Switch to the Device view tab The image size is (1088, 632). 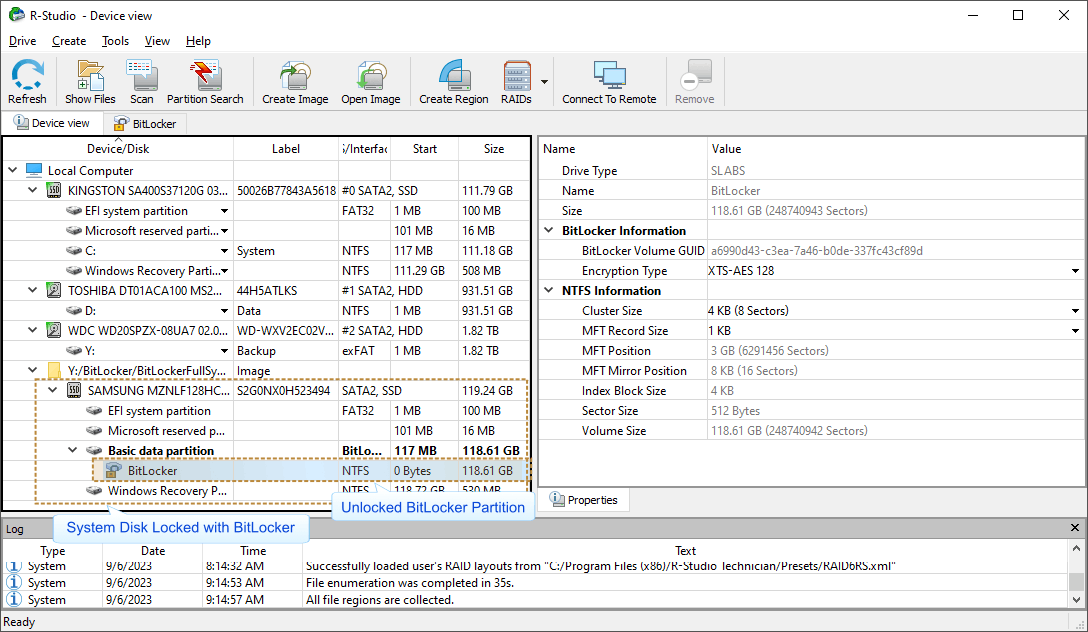click(52, 123)
